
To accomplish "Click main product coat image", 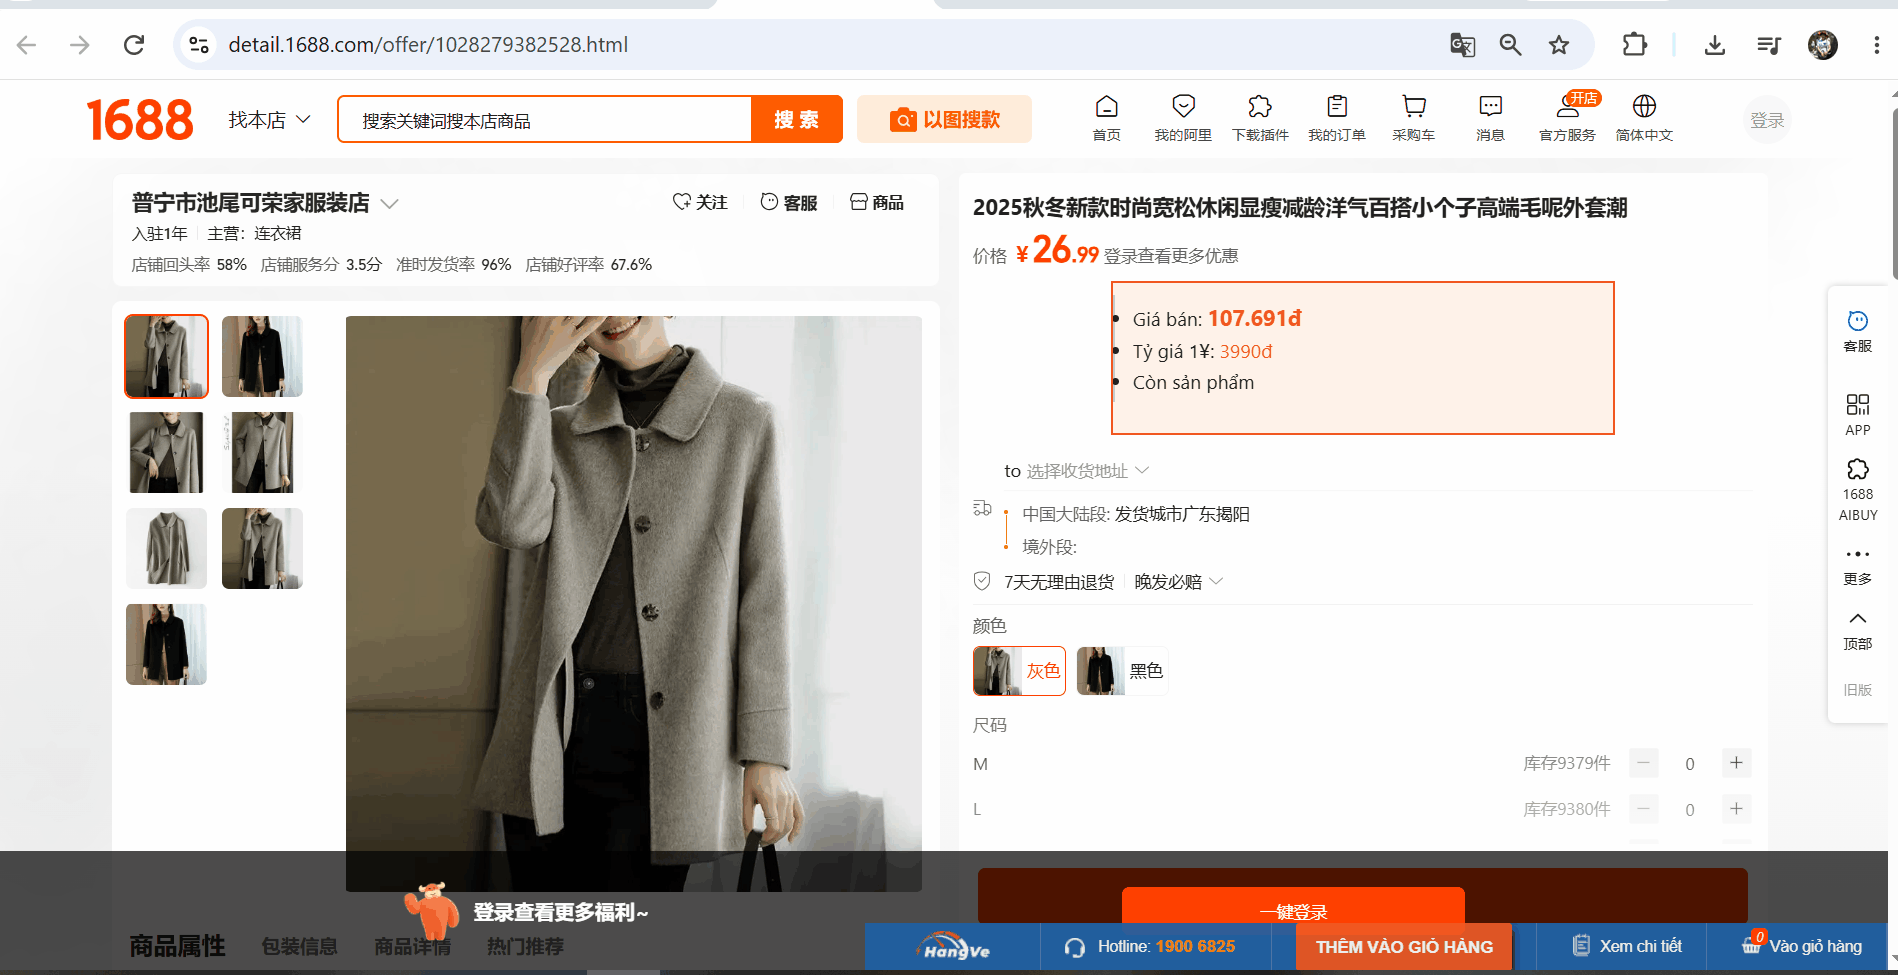I will [634, 603].
